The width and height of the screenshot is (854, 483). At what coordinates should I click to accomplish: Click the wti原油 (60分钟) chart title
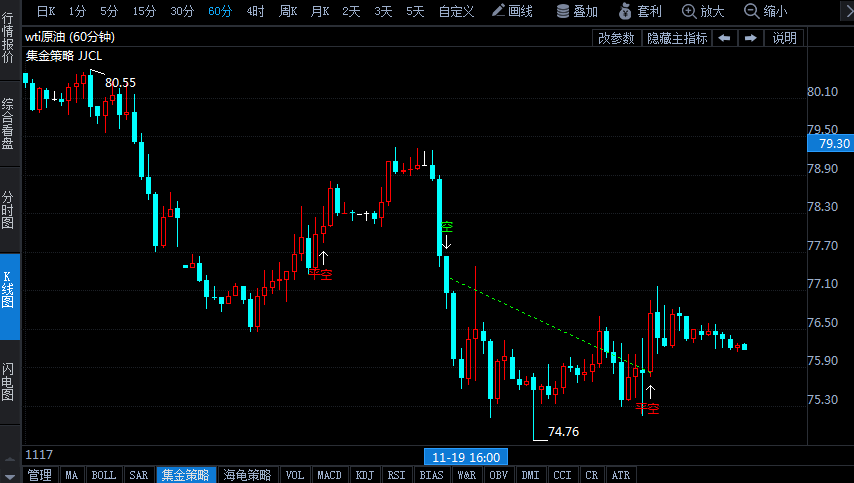click(x=70, y=37)
